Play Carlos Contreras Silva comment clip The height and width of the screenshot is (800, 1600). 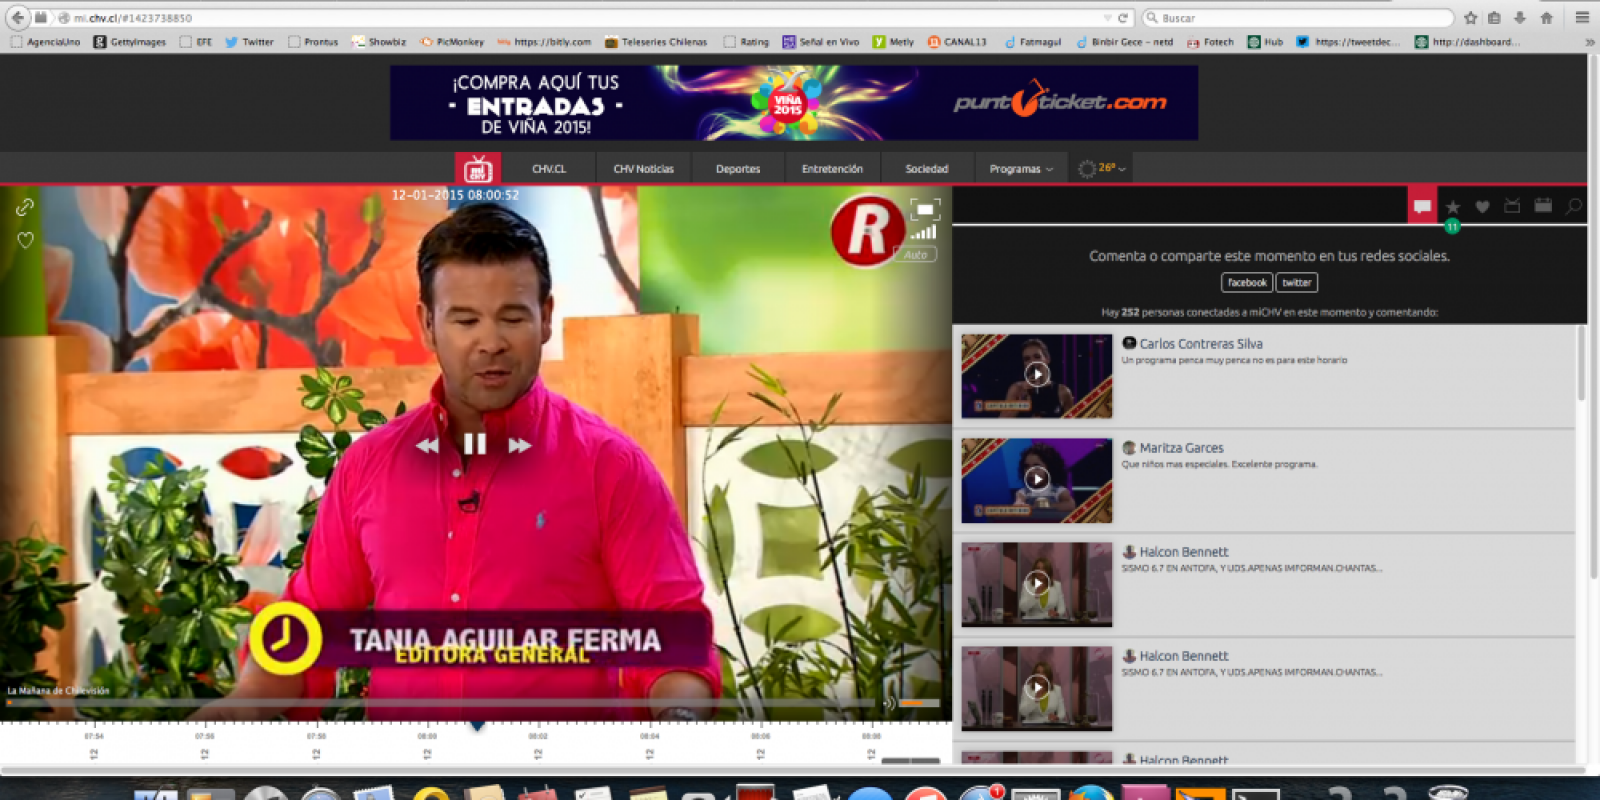1037,375
